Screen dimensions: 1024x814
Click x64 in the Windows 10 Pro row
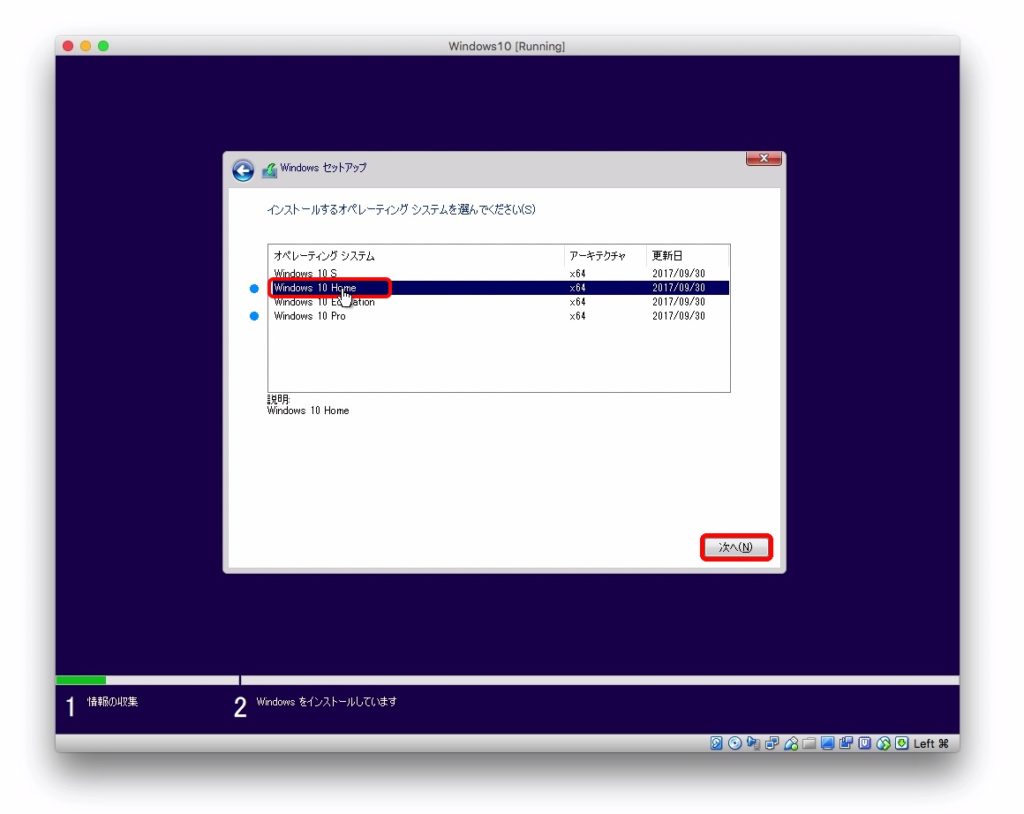(577, 316)
